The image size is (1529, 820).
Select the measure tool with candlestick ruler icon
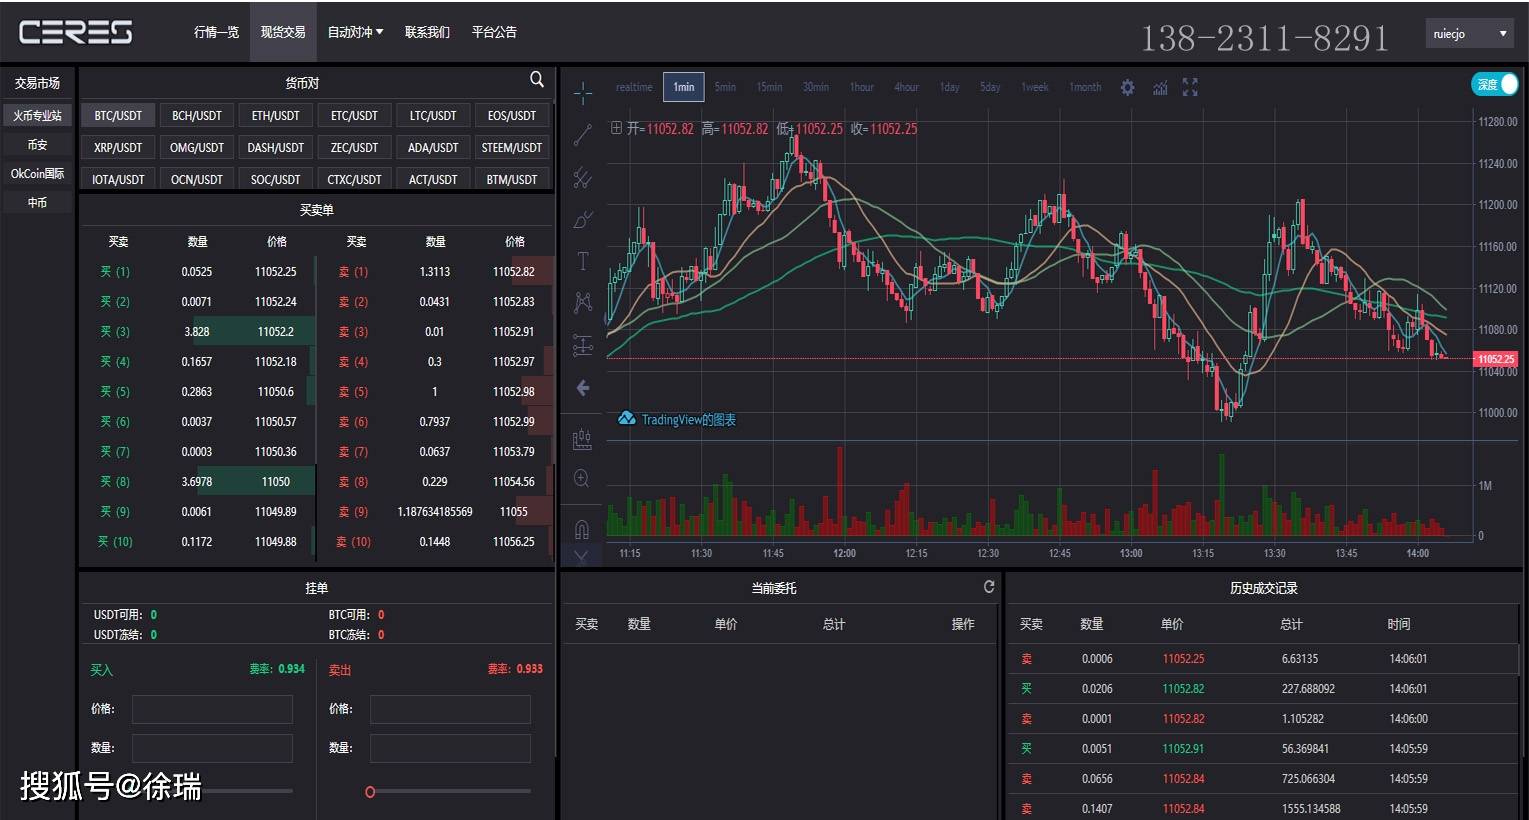pyautogui.click(x=582, y=439)
